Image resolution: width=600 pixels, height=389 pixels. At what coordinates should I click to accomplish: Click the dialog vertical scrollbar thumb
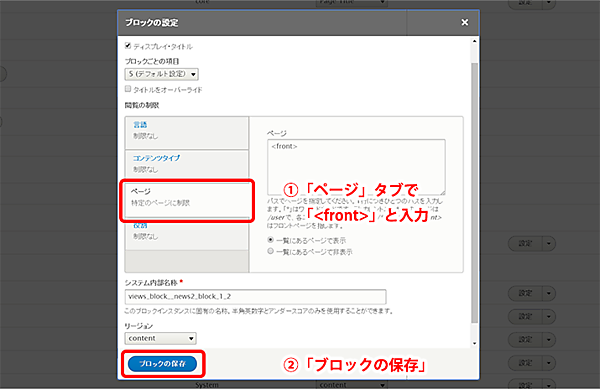tap(474, 193)
